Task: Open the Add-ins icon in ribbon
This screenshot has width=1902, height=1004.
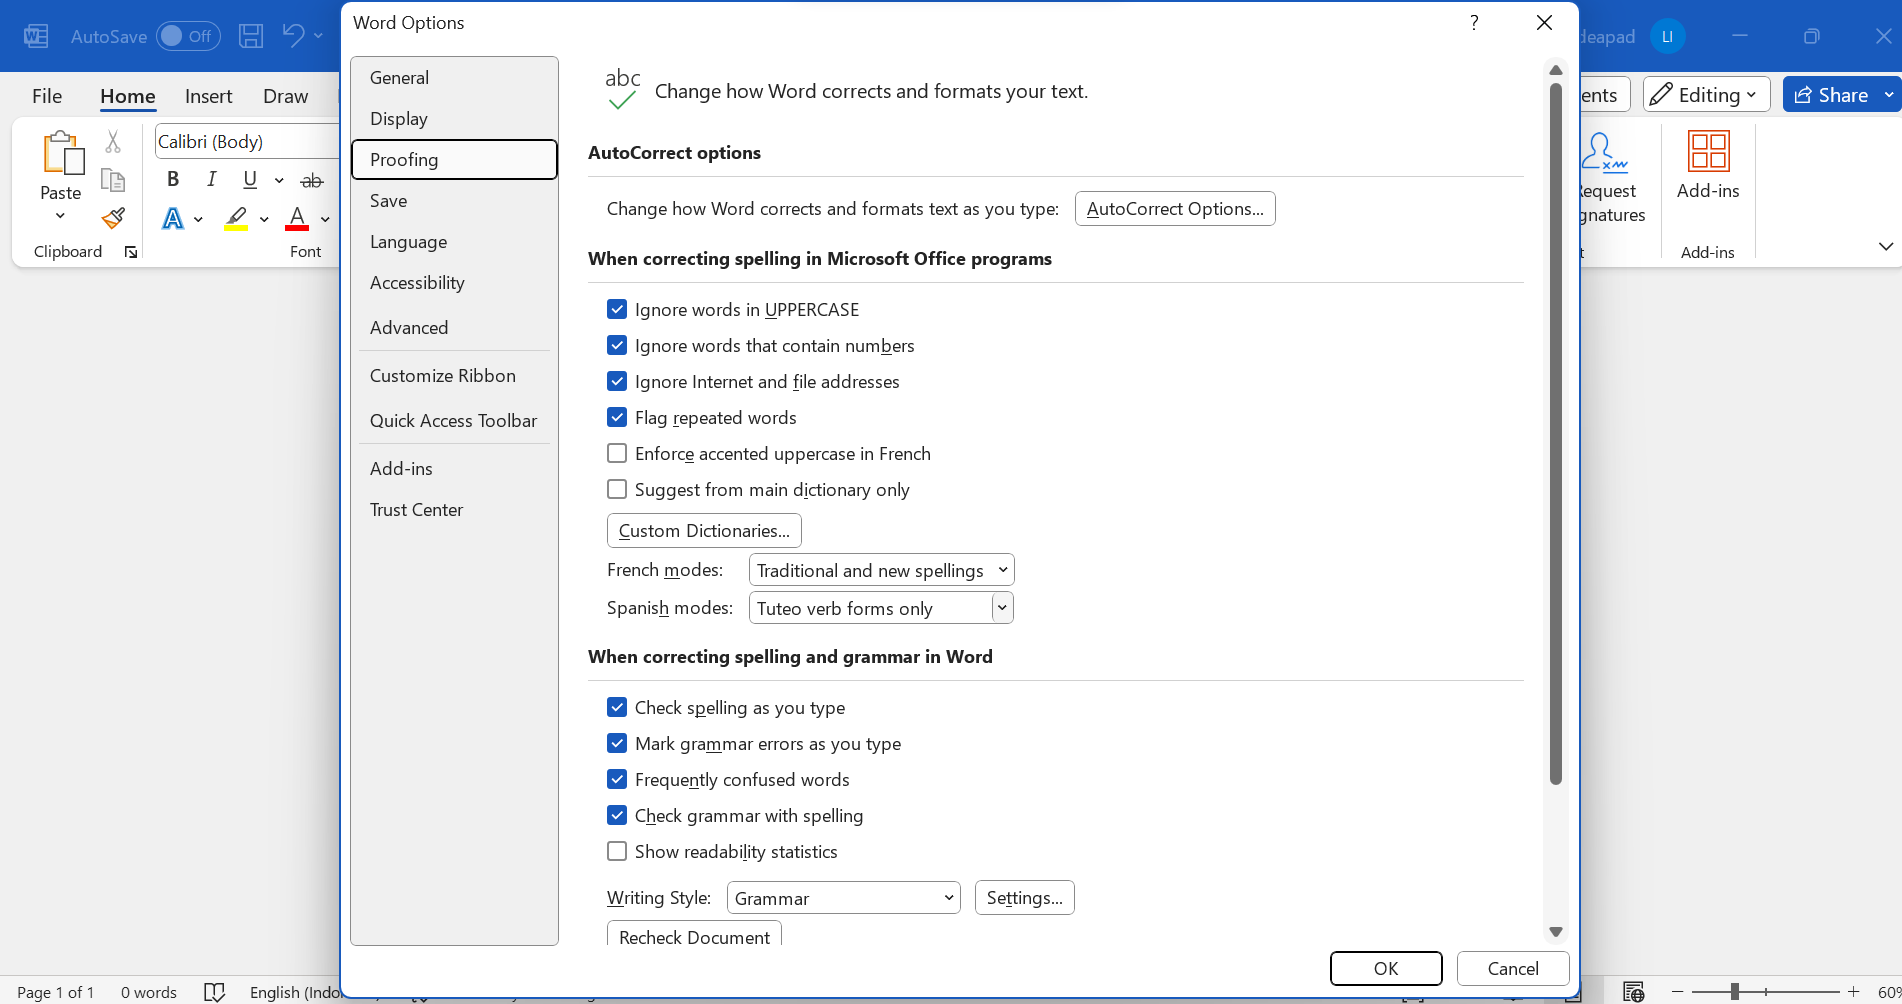Action: point(1707,165)
